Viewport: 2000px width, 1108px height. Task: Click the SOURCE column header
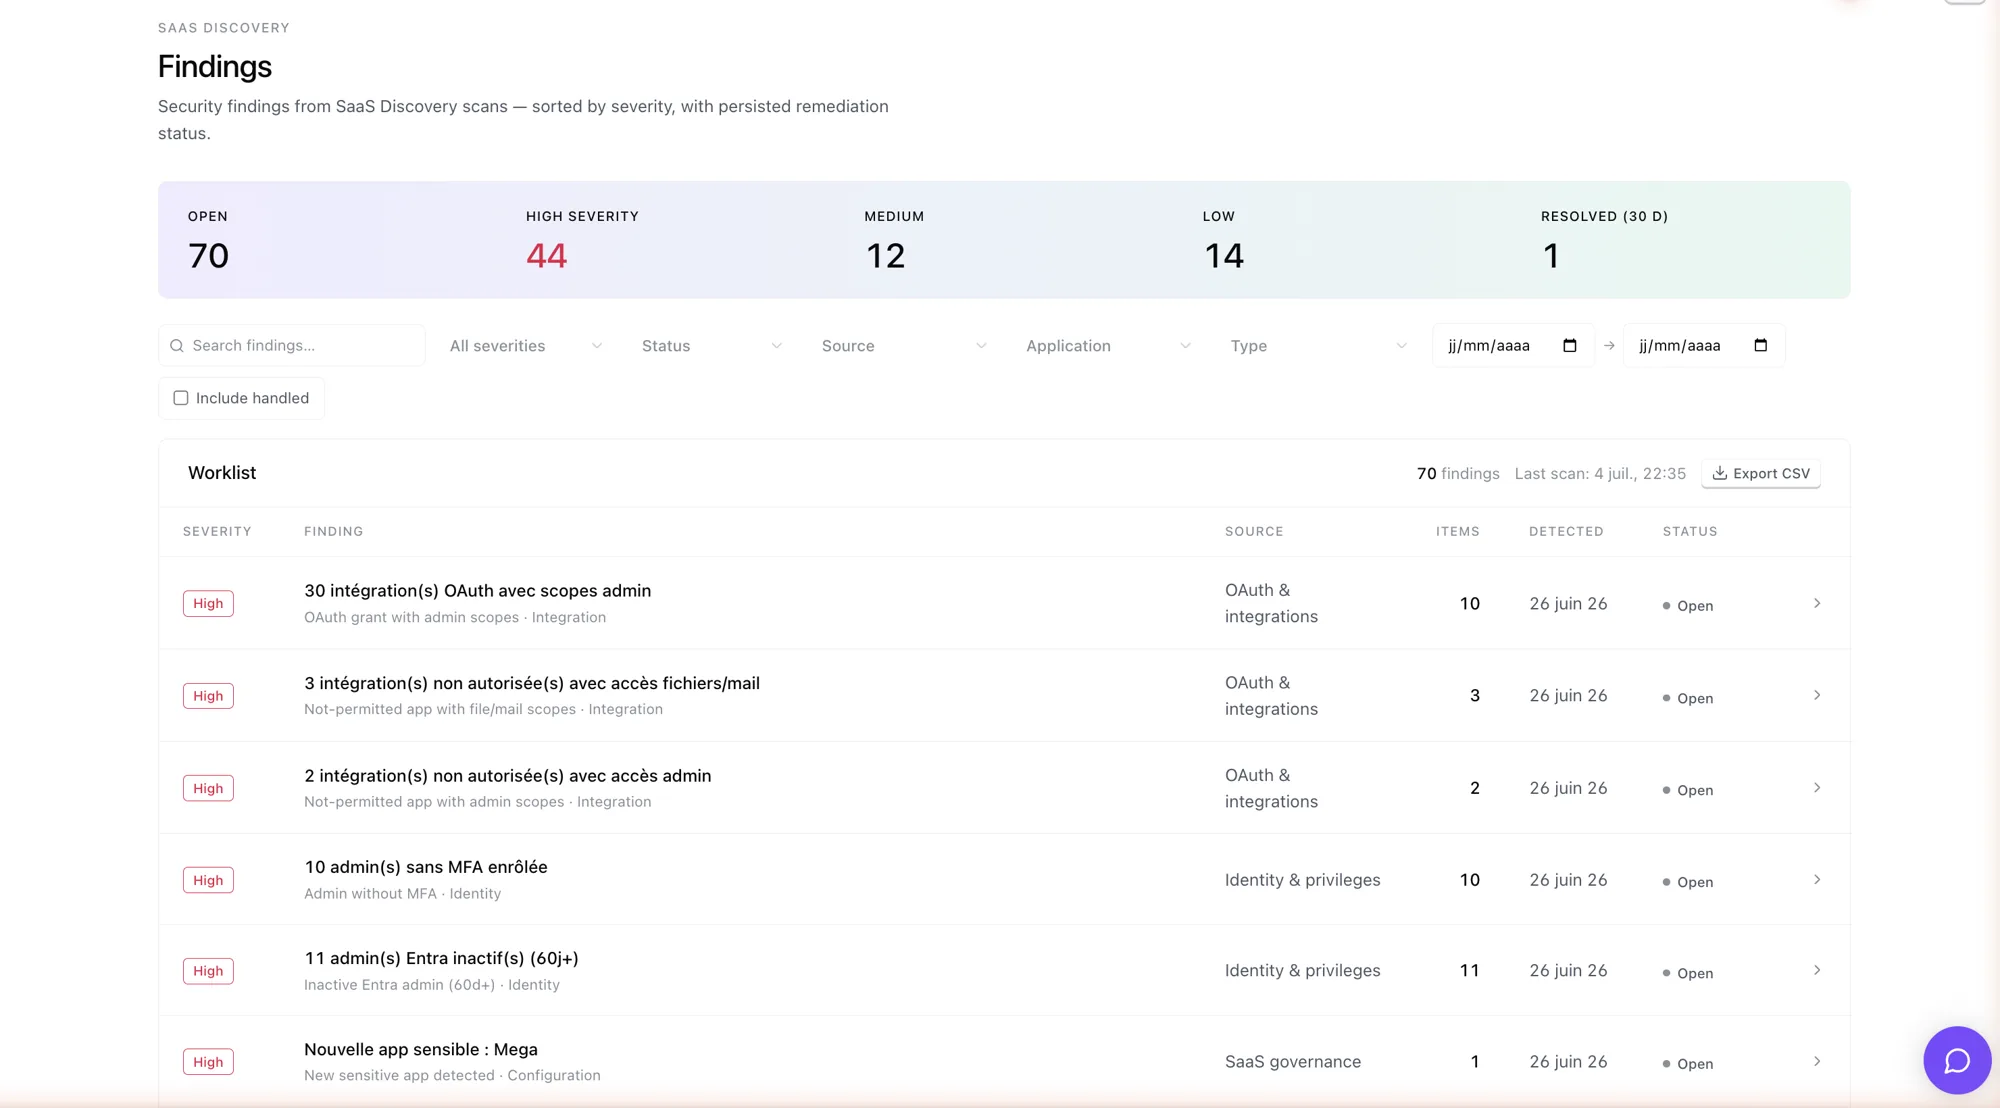pos(1254,531)
